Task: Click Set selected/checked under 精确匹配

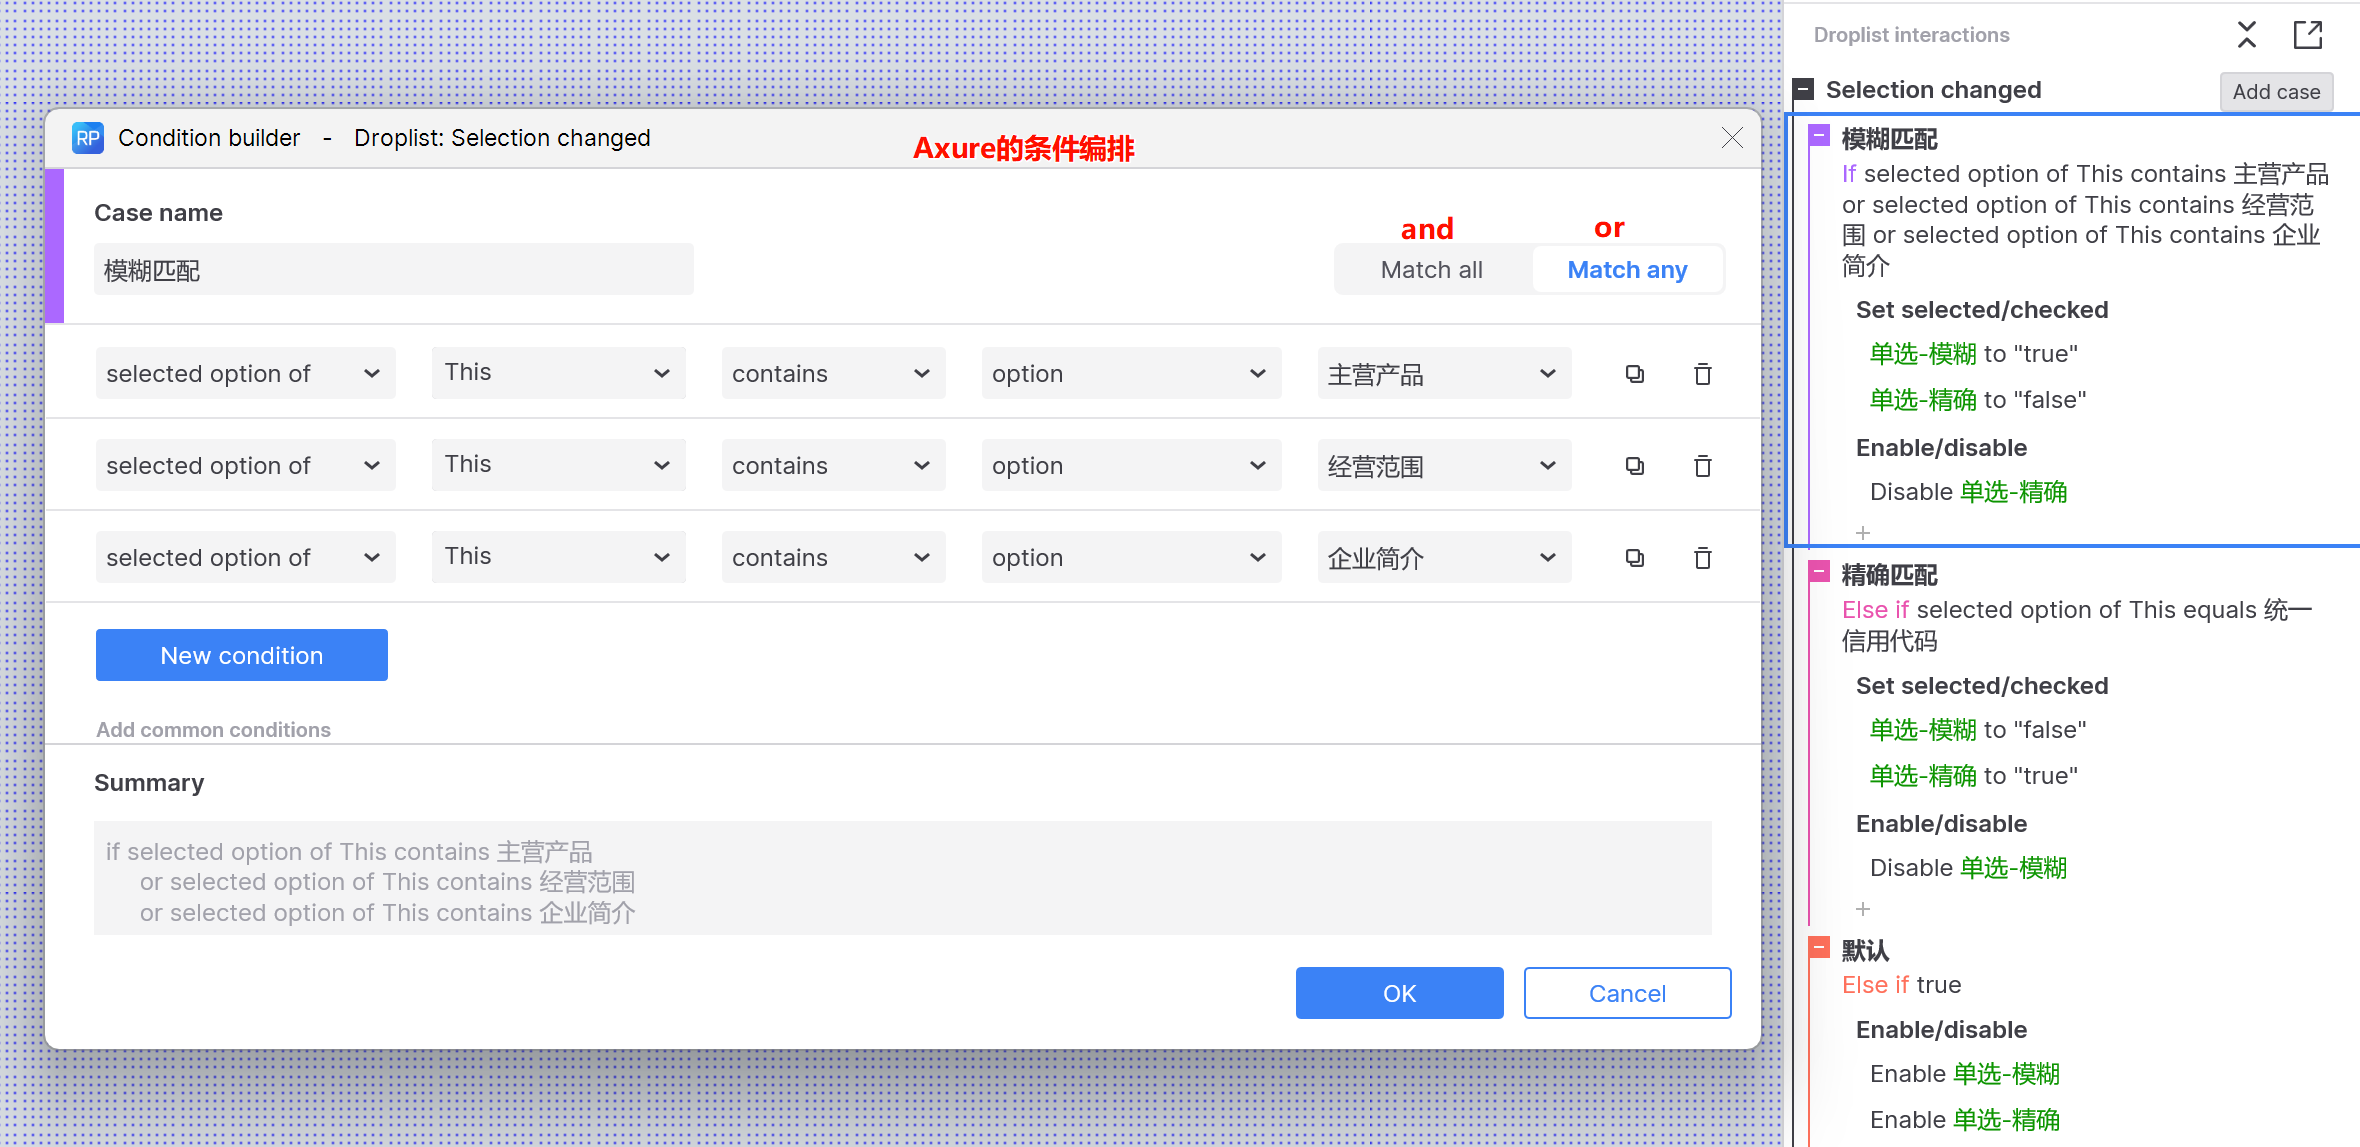Action: [1982, 686]
